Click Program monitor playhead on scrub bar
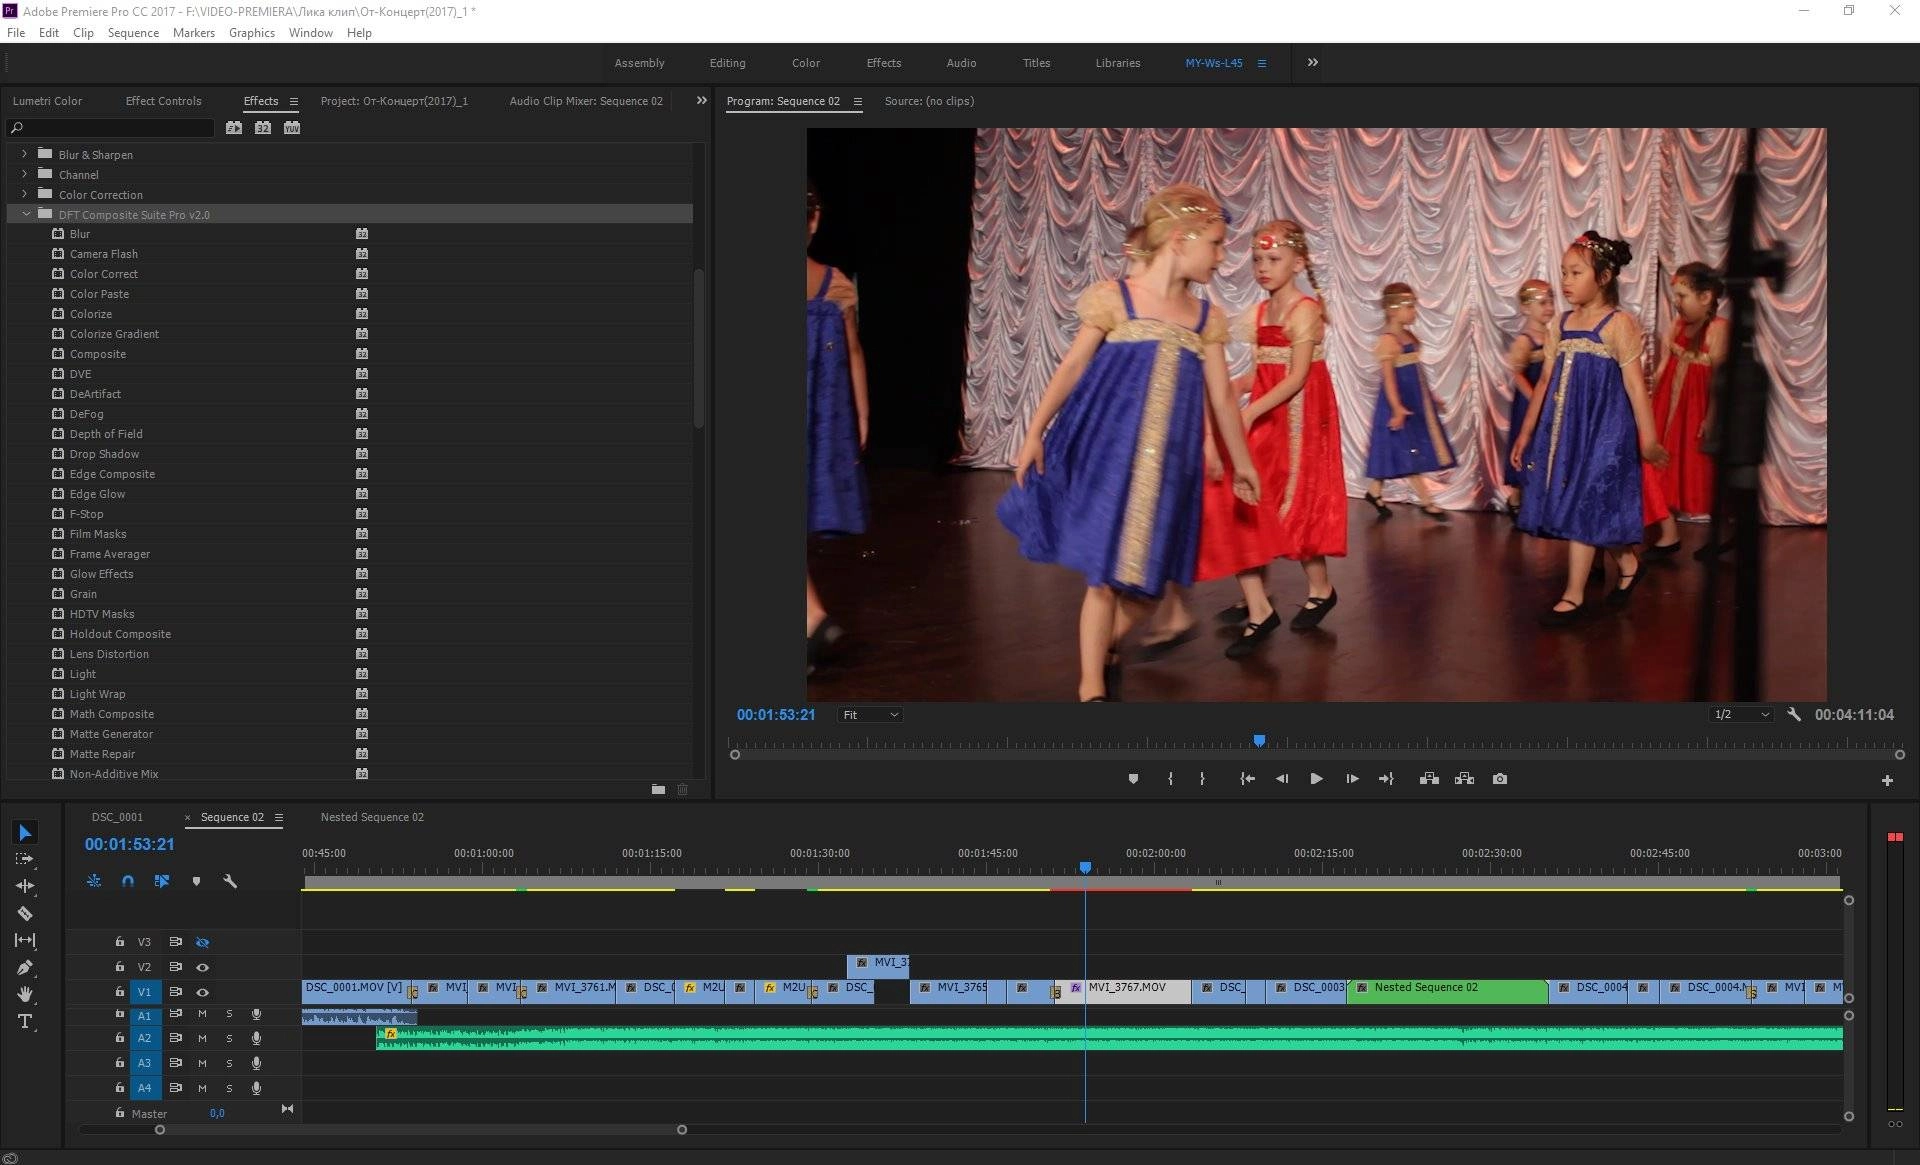 click(x=1259, y=741)
